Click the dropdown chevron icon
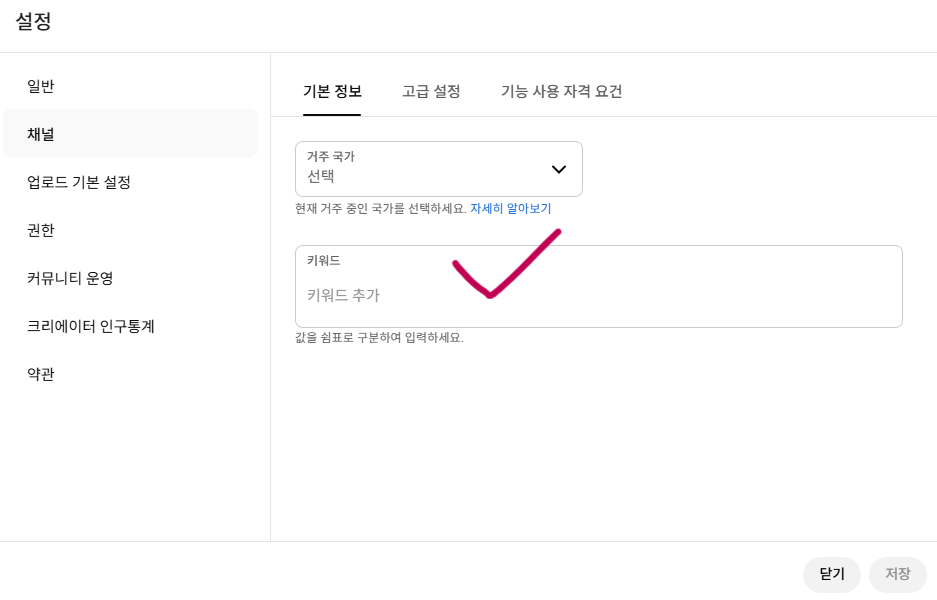The width and height of the screenshot is (937, 600). (x=559, y=169)
